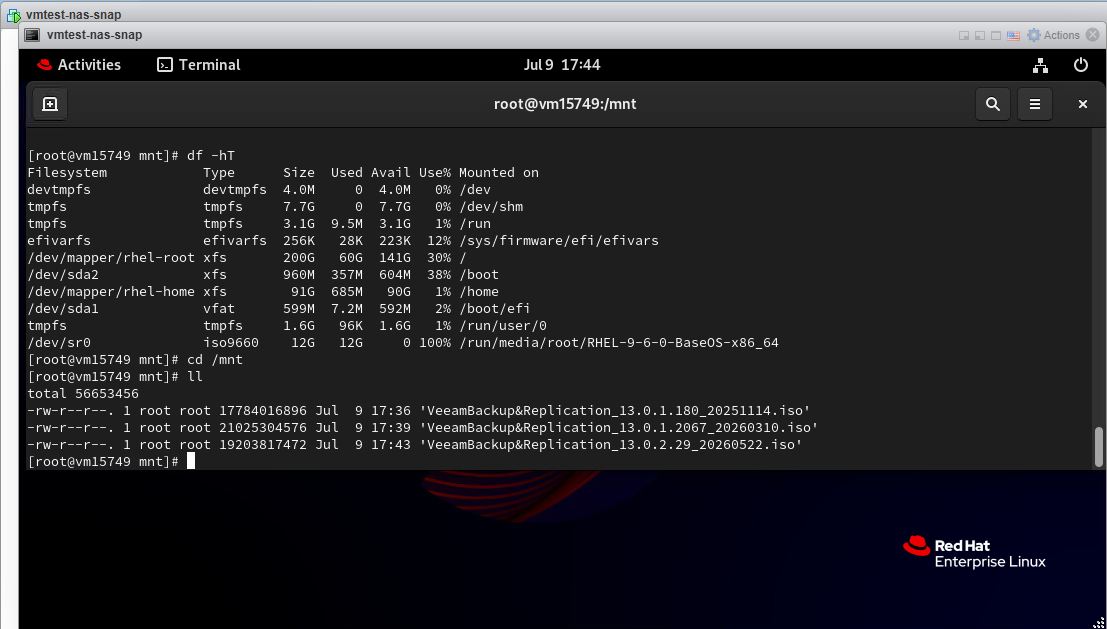This screenshot has height=629, width=1107.
Task: Click the 'vfat' filesystem type
Action: click(x=219, y=308)
